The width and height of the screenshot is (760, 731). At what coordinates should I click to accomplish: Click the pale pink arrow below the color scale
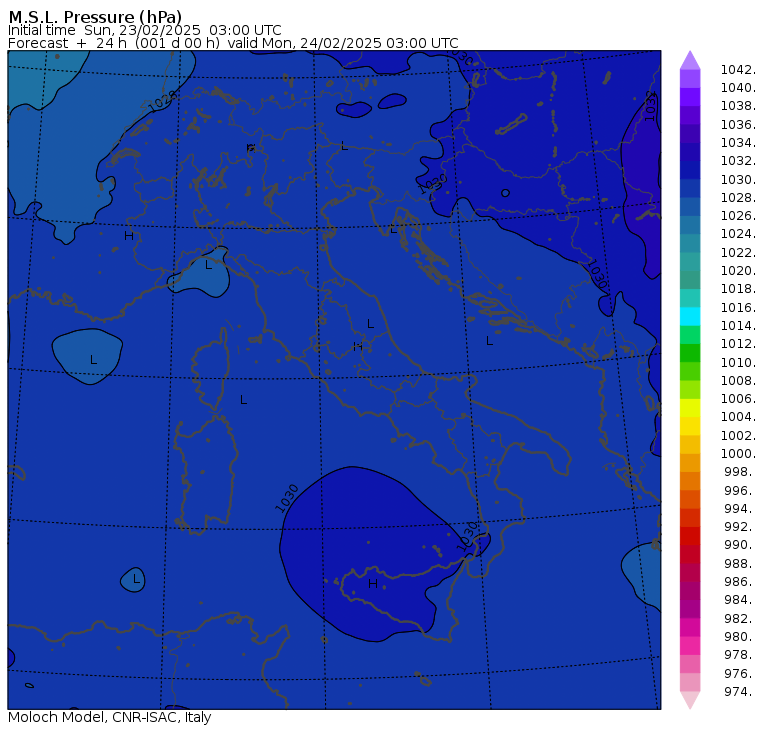[690, 700]
